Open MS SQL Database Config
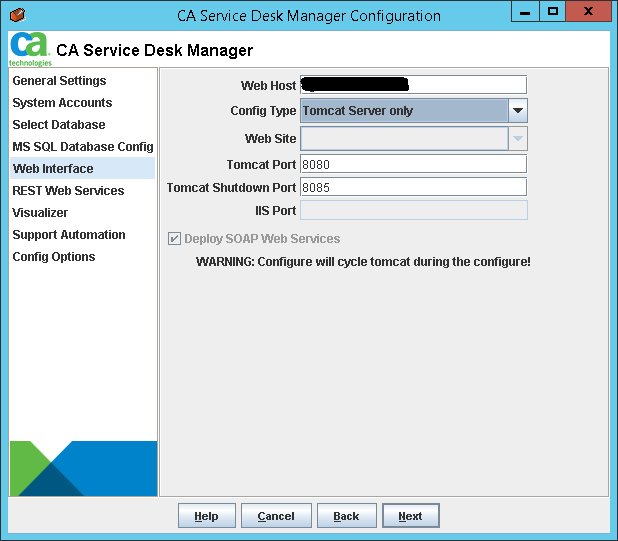618x541 pixels. click(82, 147)
